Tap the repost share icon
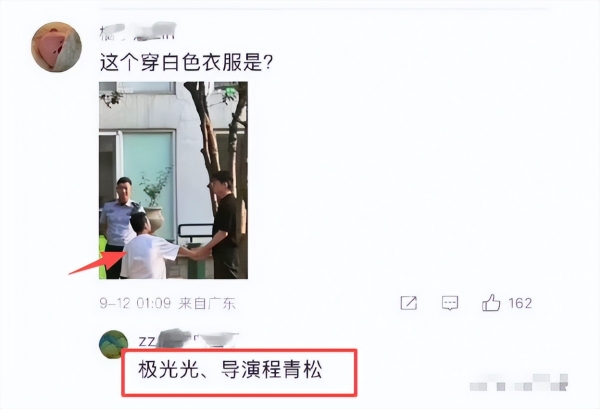The width and height of the screenshot is (600, 409). point(409,303)
